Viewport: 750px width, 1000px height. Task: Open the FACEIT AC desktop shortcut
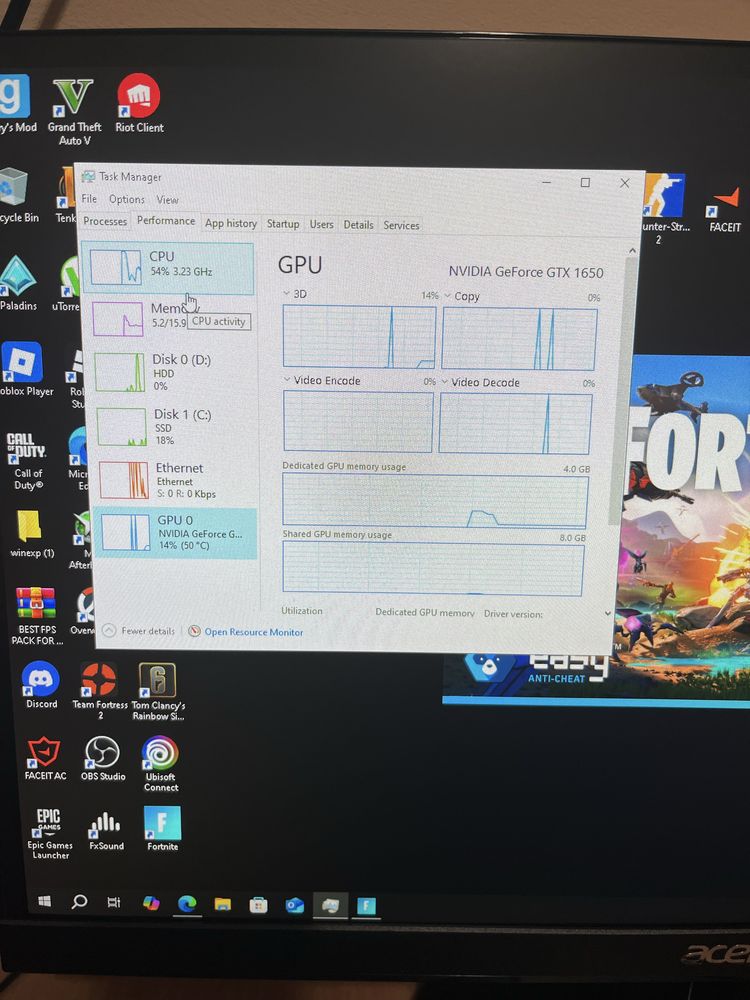pos(45,758)
